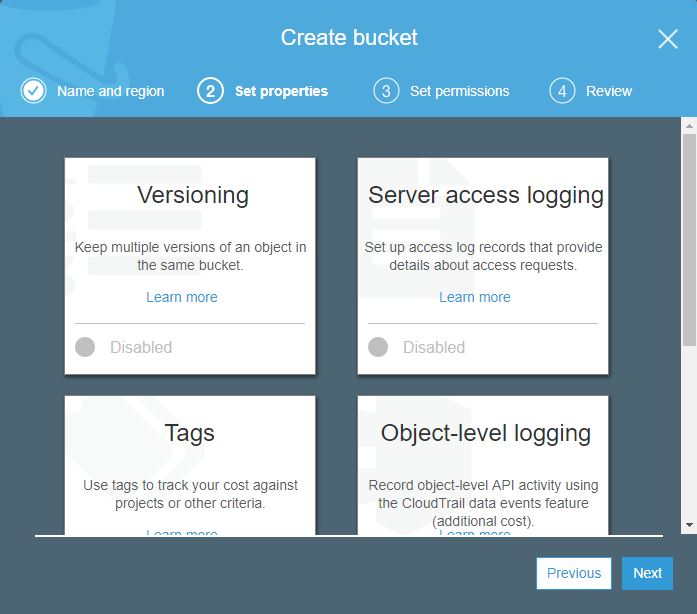Open Learn more under Server access logging
Screen dimensions: 697x614
click(x=474, y=297)
